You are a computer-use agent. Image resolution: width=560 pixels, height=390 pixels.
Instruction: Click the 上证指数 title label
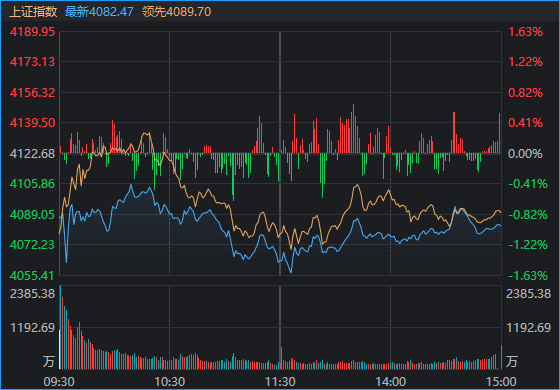click(33, 12)
